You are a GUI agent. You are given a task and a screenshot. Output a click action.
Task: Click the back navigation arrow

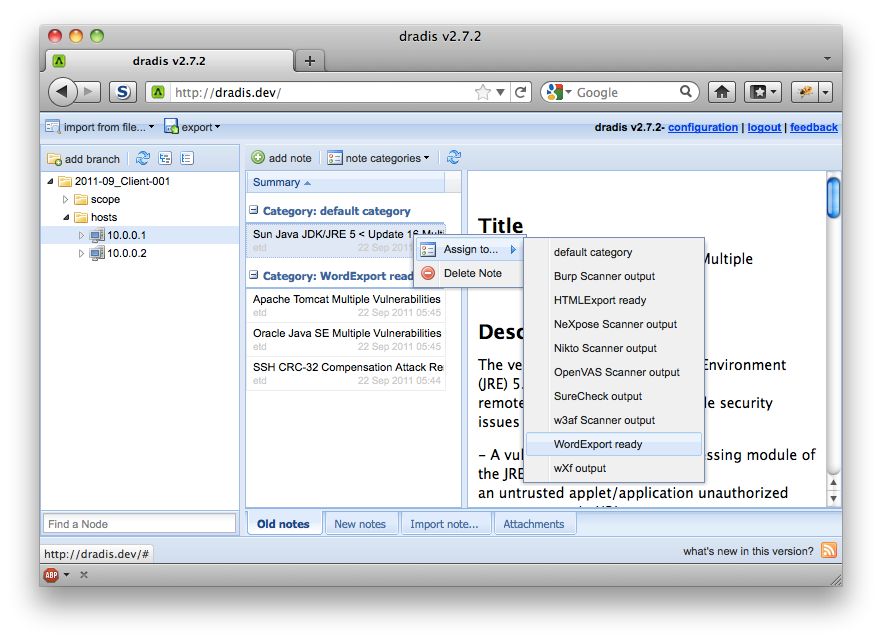tap(62, 92)
